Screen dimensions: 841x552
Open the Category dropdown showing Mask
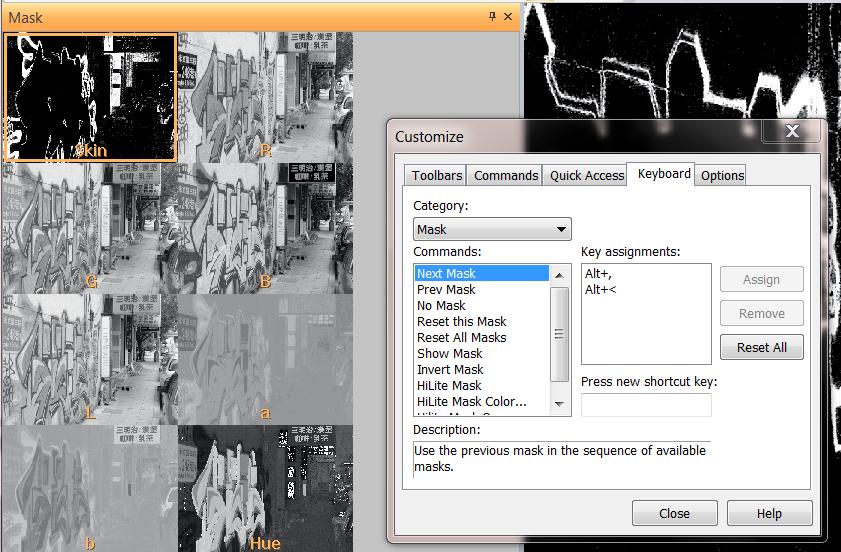click(x=492, y=229)
